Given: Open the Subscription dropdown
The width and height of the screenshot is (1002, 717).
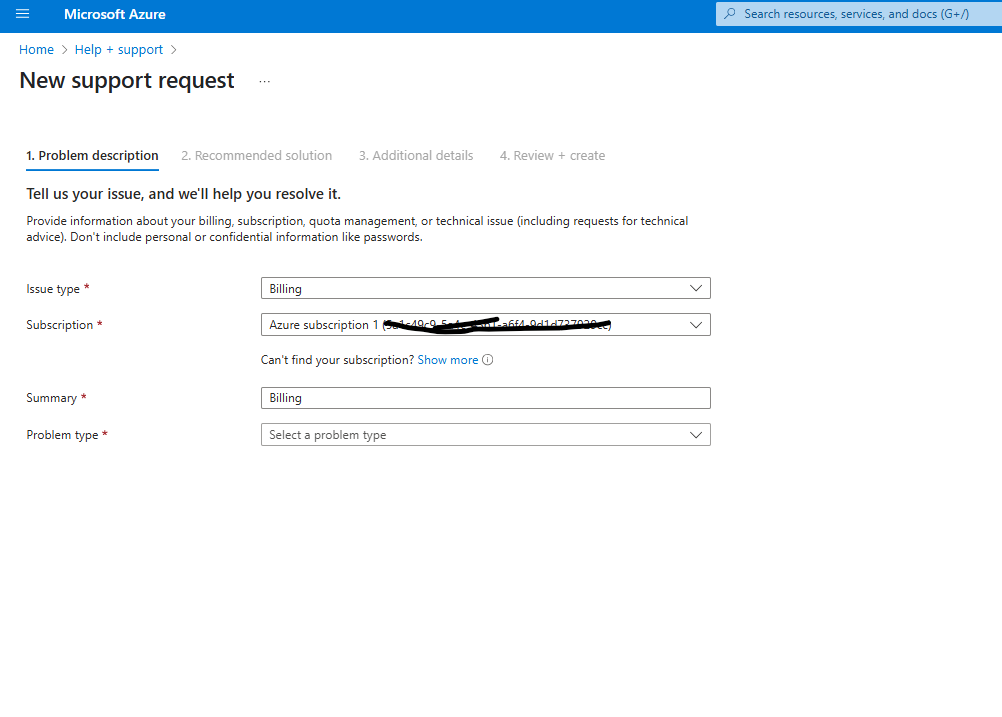Looking at the screenshot, I should (x=486, y=325).
